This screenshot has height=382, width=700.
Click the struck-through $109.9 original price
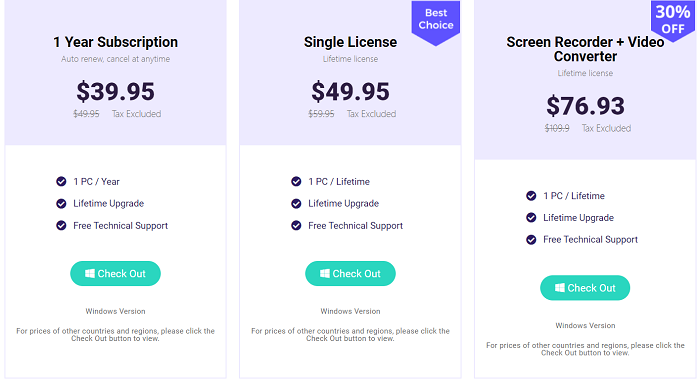tap(557, 129)
